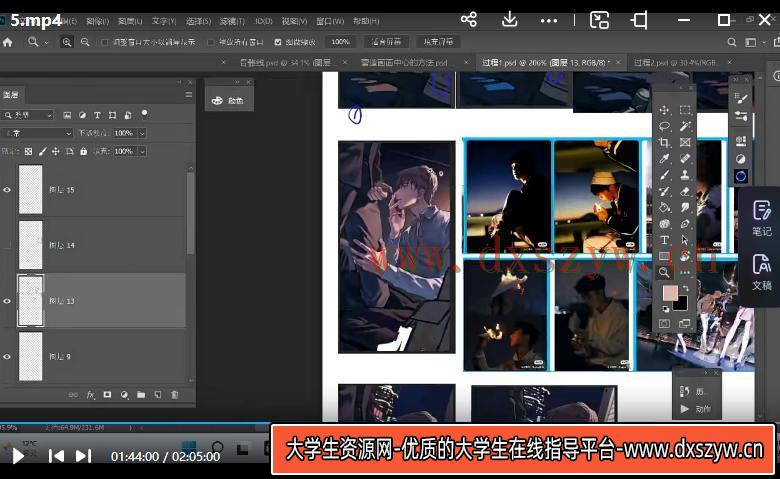The width and height of the screenshot is (780, 479).
Task: Toggle zoom all windows checkbox
Action: (210, 42)
